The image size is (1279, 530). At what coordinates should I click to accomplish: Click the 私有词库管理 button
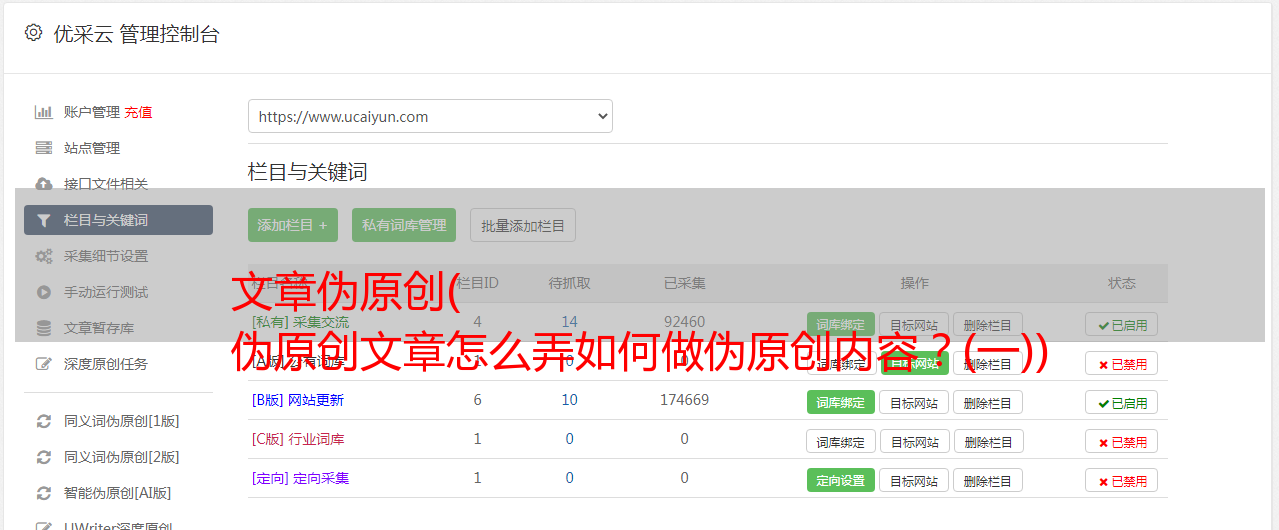coord(404,225)
